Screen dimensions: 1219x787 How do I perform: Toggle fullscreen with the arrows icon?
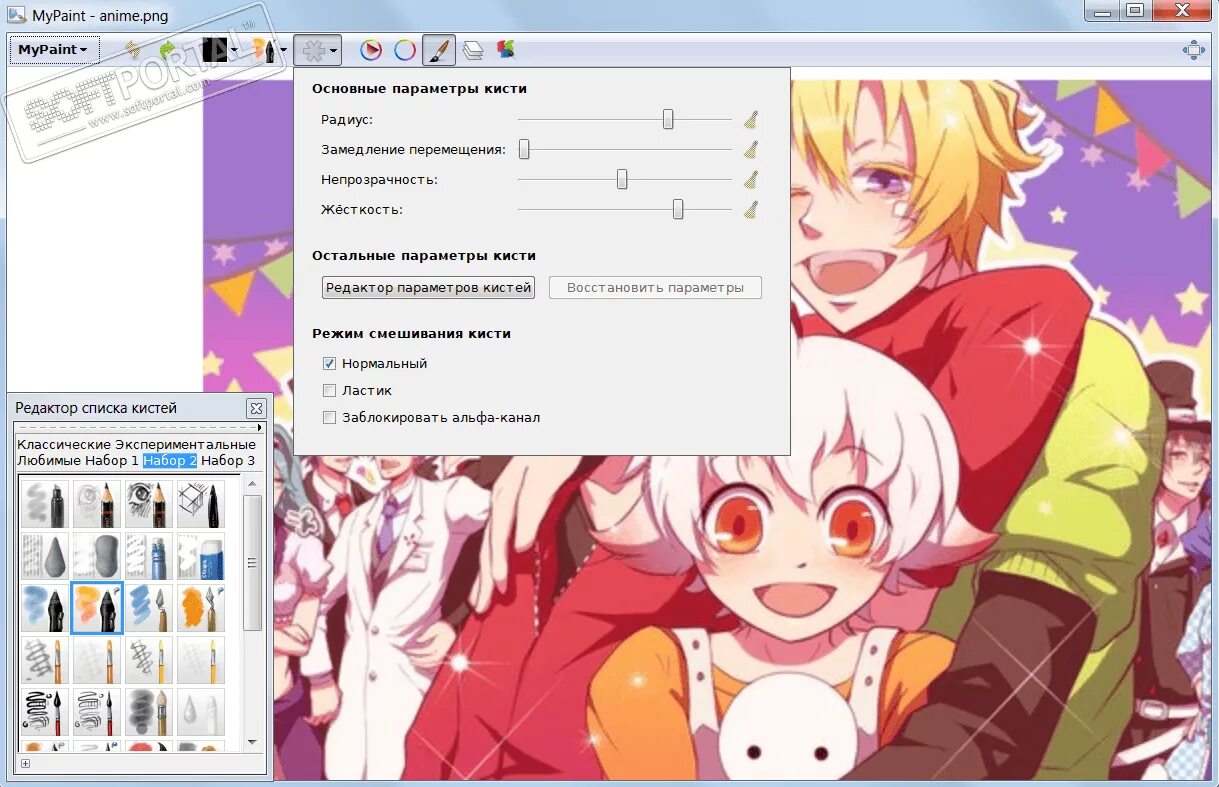(1194, 50)
